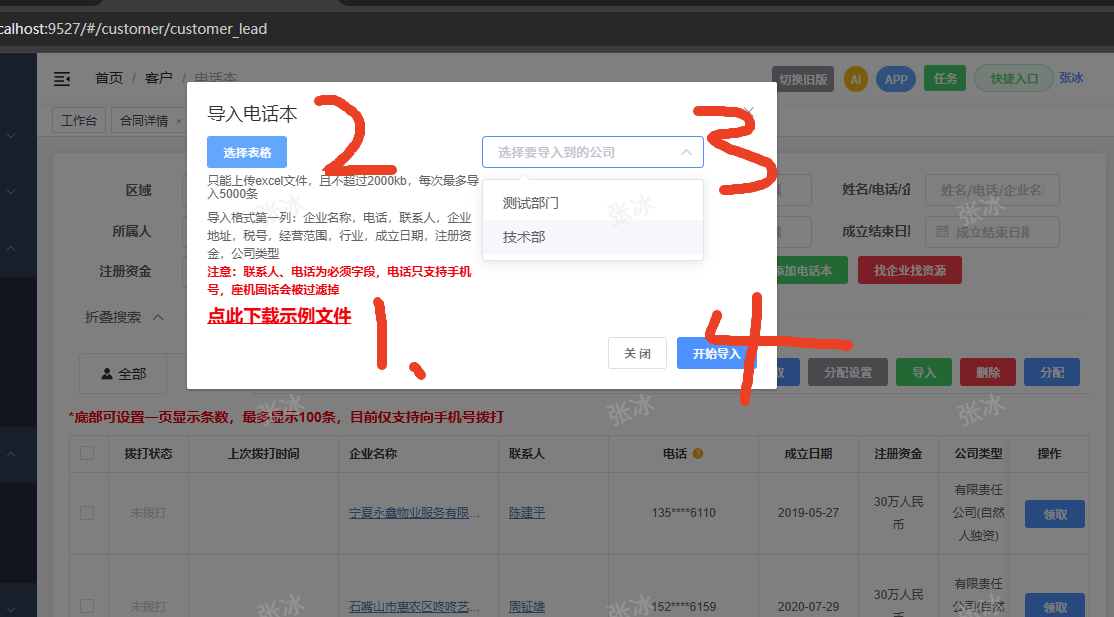Viewport: 1114px width, 617px height.
Task: Download the example file via 点此下载示例文件
Action: [x=279, y=316]
